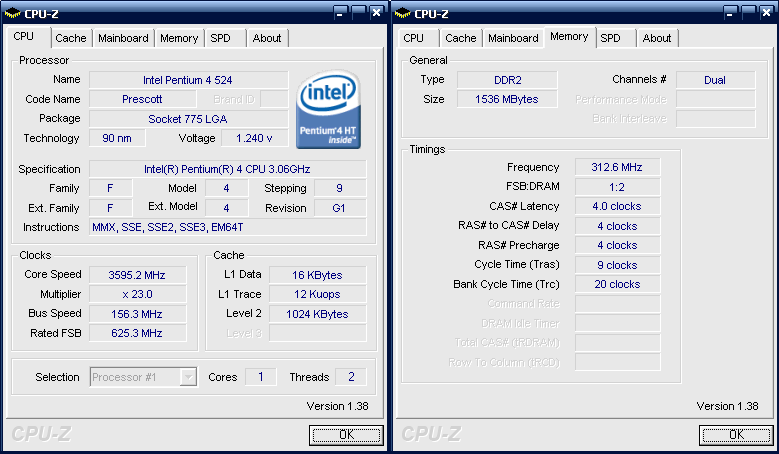Switch to the Memory tab in left window
The image size is (779, 454).
click(x=179, y=38)
